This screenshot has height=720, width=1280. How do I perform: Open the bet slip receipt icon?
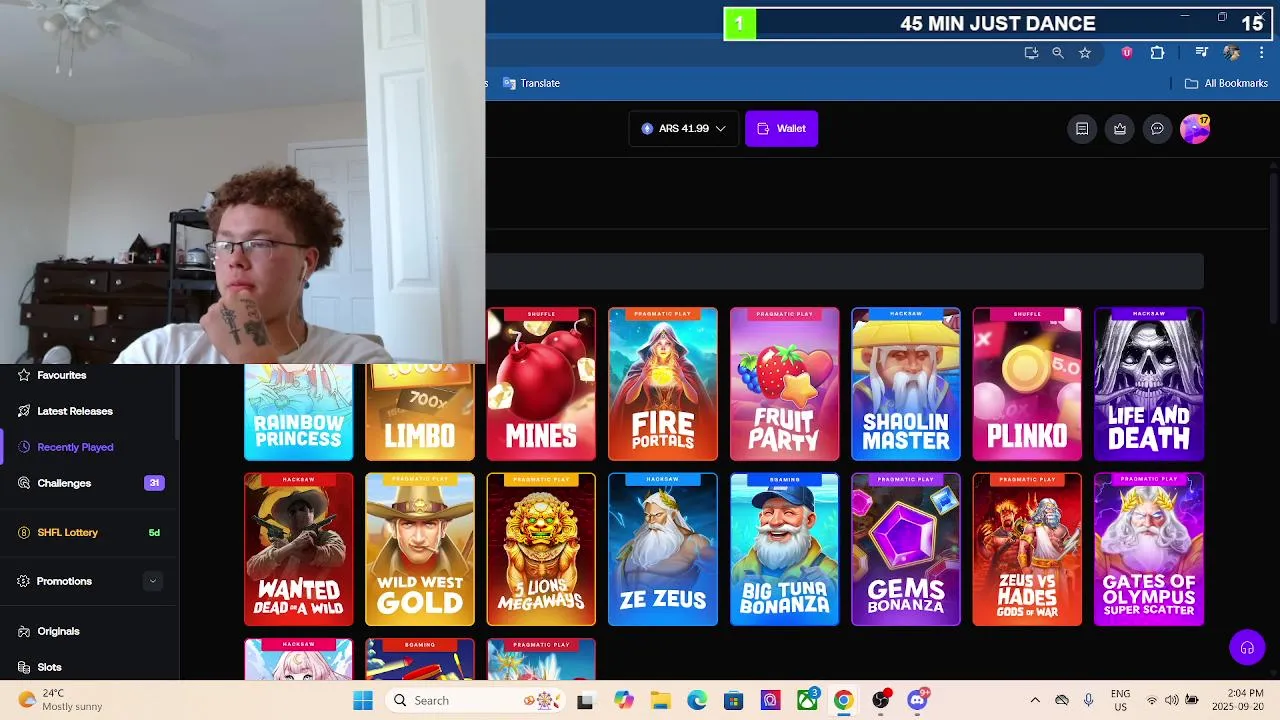point(1082,128)
